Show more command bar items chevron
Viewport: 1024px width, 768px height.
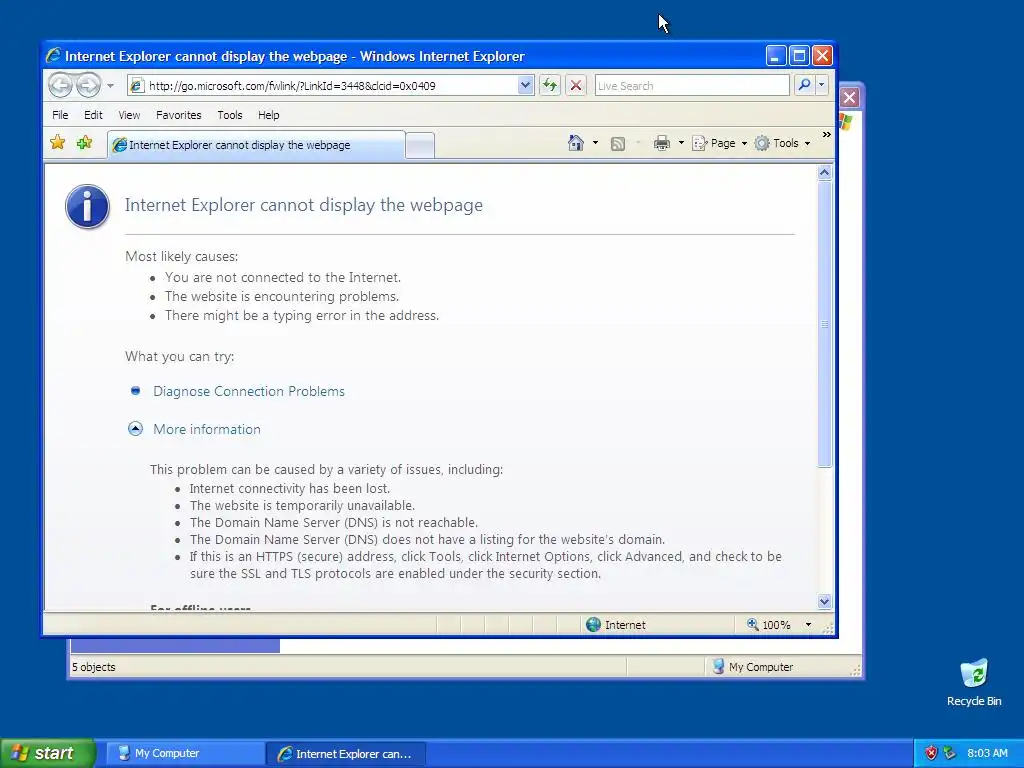click(827, 135)
